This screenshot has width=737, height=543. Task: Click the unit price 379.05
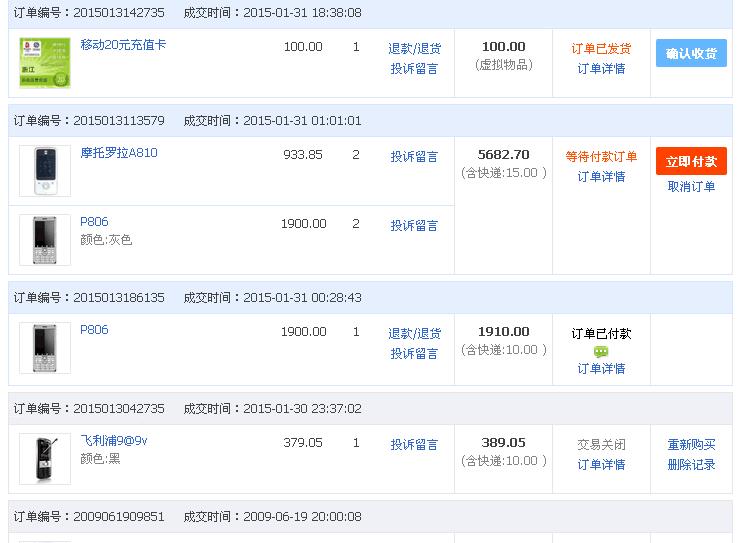[303, 443]
